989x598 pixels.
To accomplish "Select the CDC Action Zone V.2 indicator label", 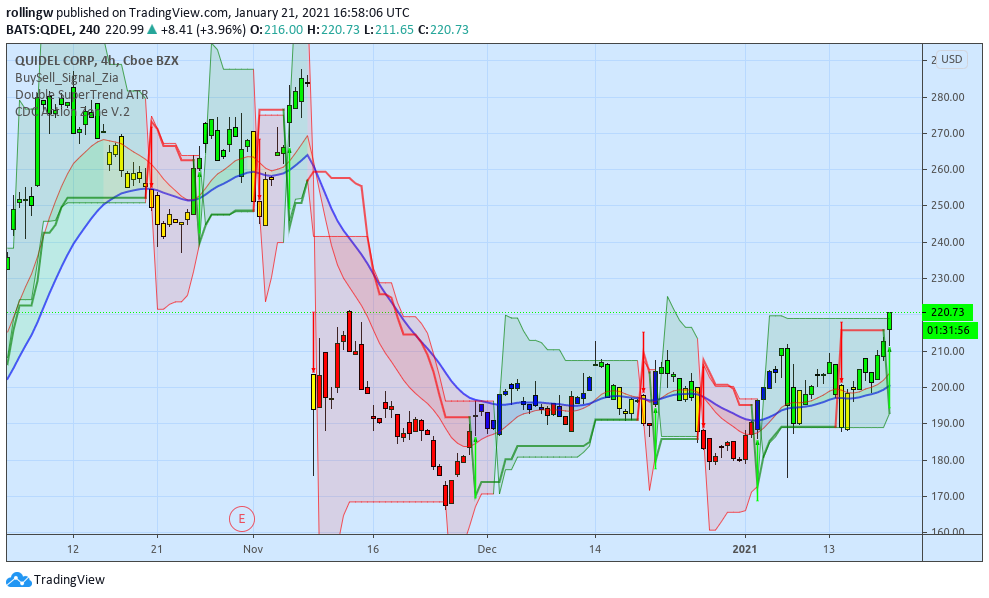I will (73, 112).
